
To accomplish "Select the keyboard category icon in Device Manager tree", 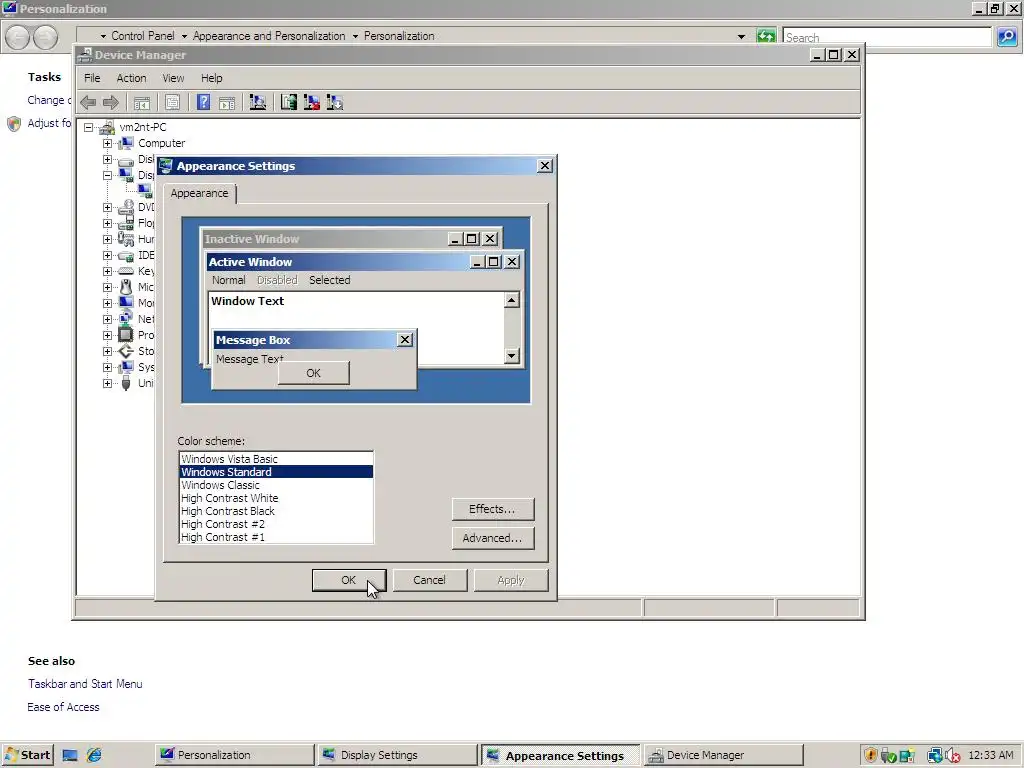I will (126, 271).
